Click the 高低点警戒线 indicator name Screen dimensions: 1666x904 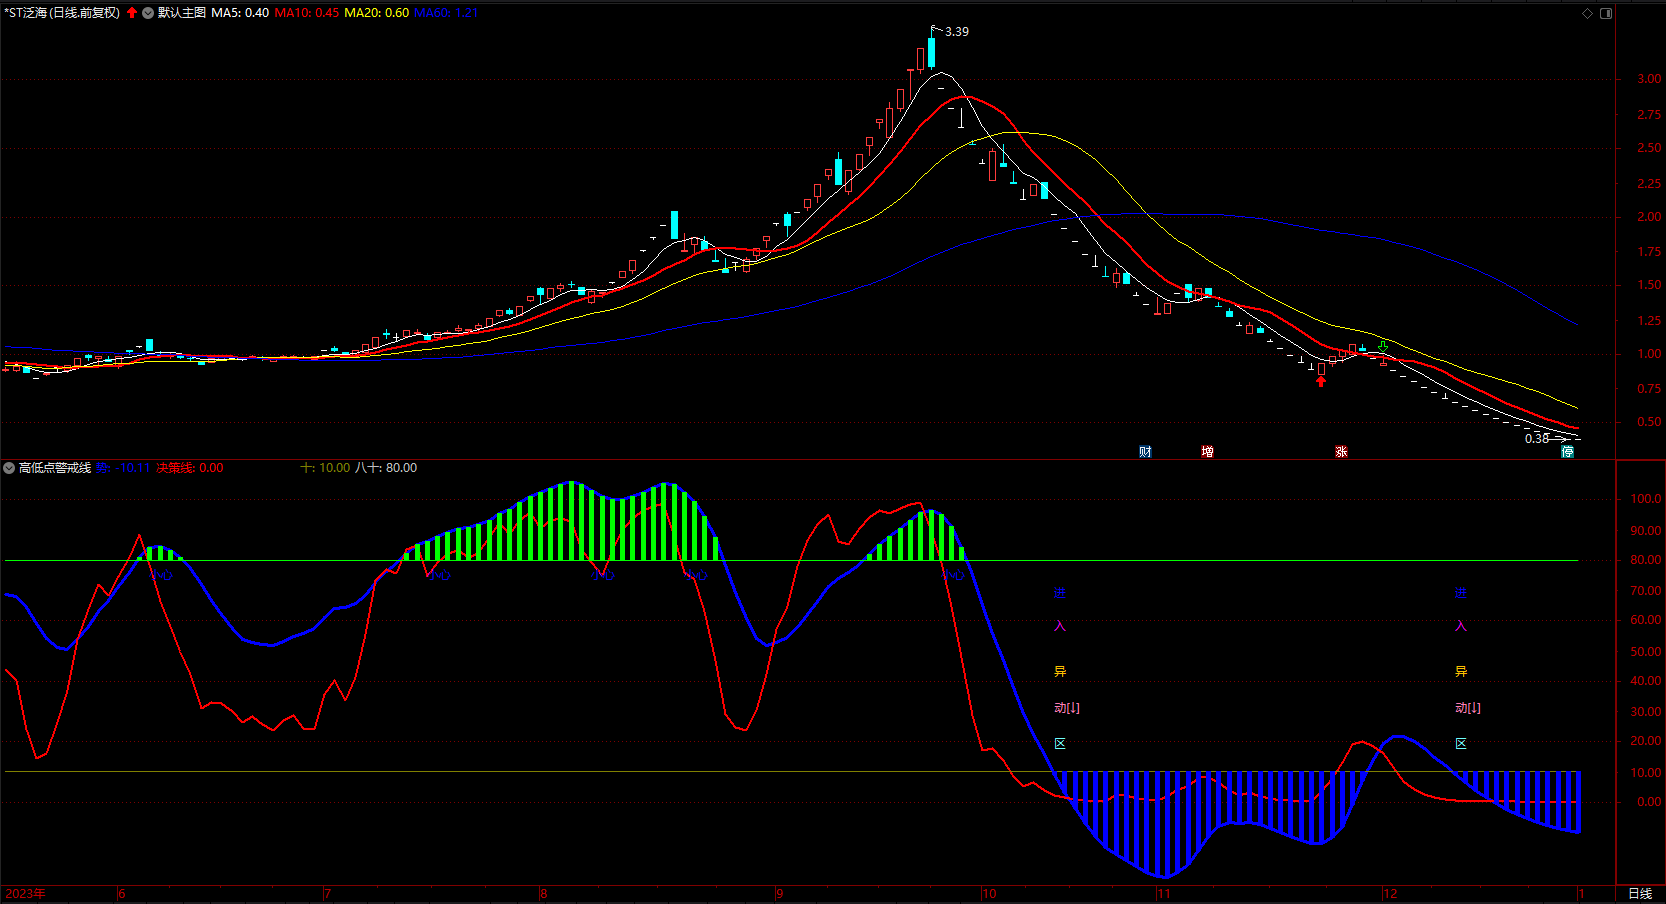55,468
